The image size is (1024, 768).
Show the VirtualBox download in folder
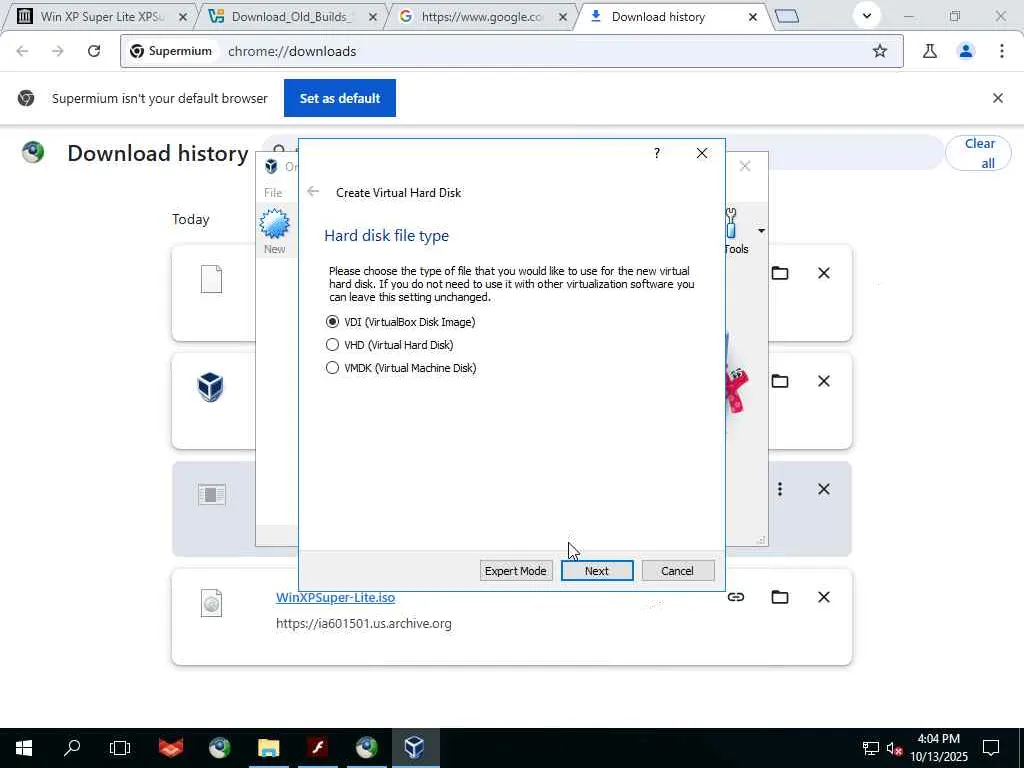click(x=780, y=381)
